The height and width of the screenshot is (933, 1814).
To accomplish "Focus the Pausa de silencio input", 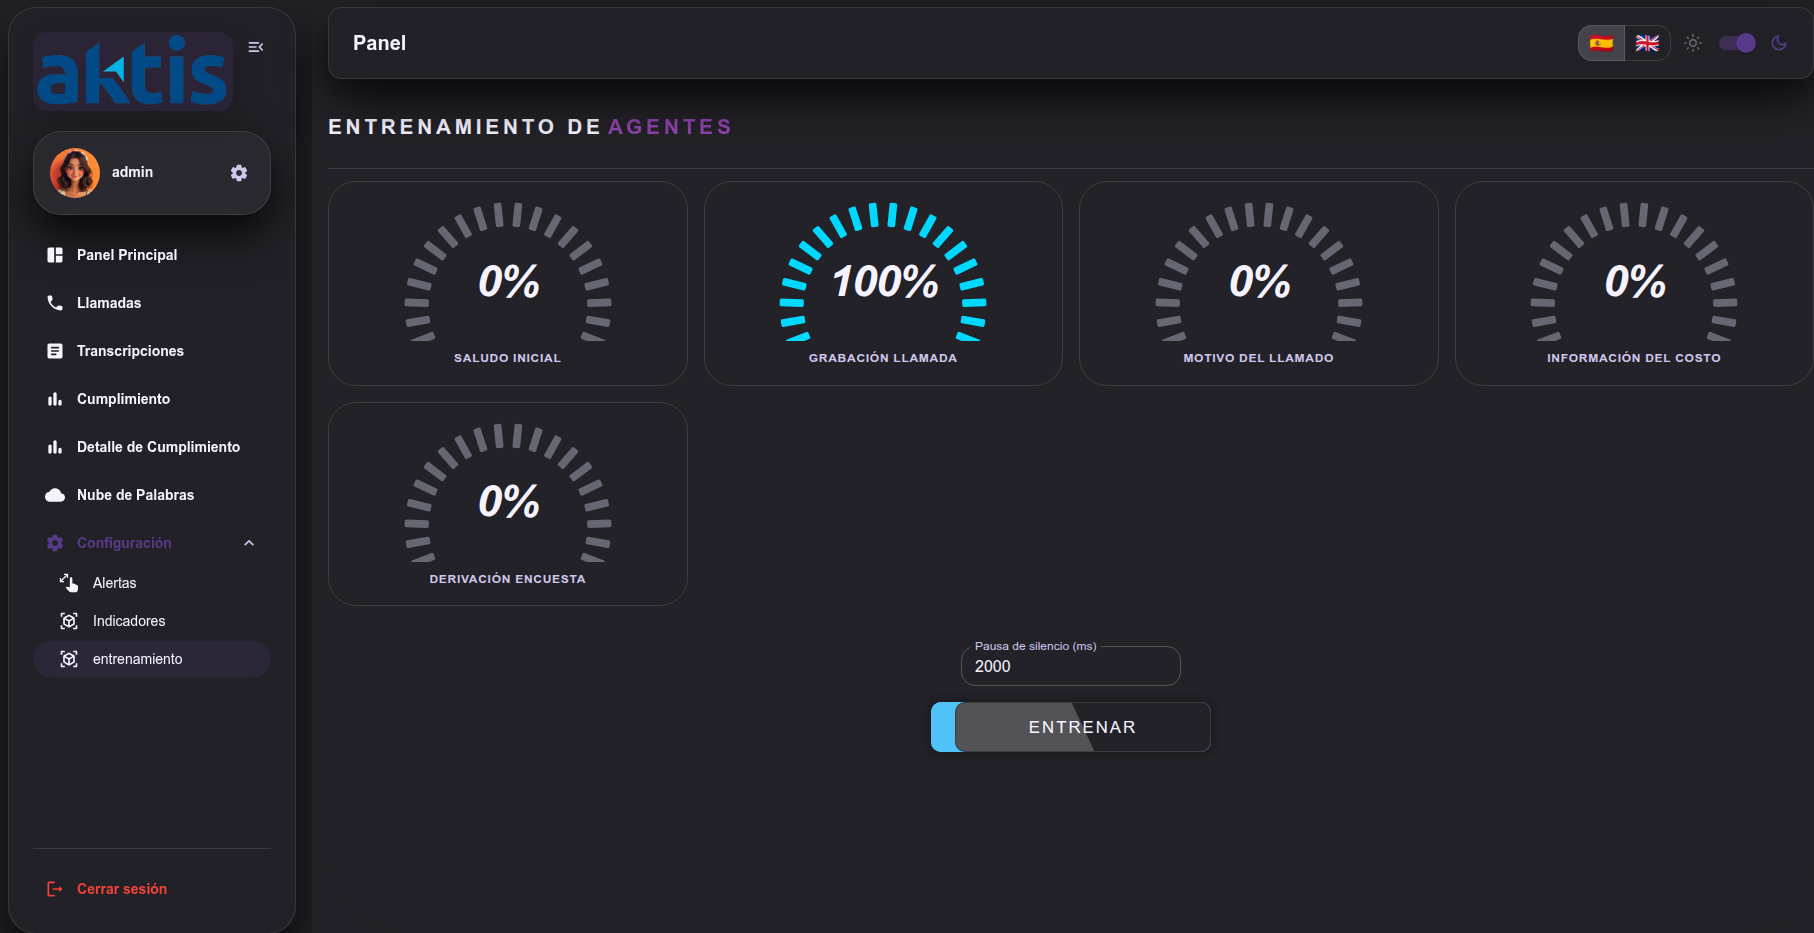I will pyautogui.click(x=1071, y=666).
